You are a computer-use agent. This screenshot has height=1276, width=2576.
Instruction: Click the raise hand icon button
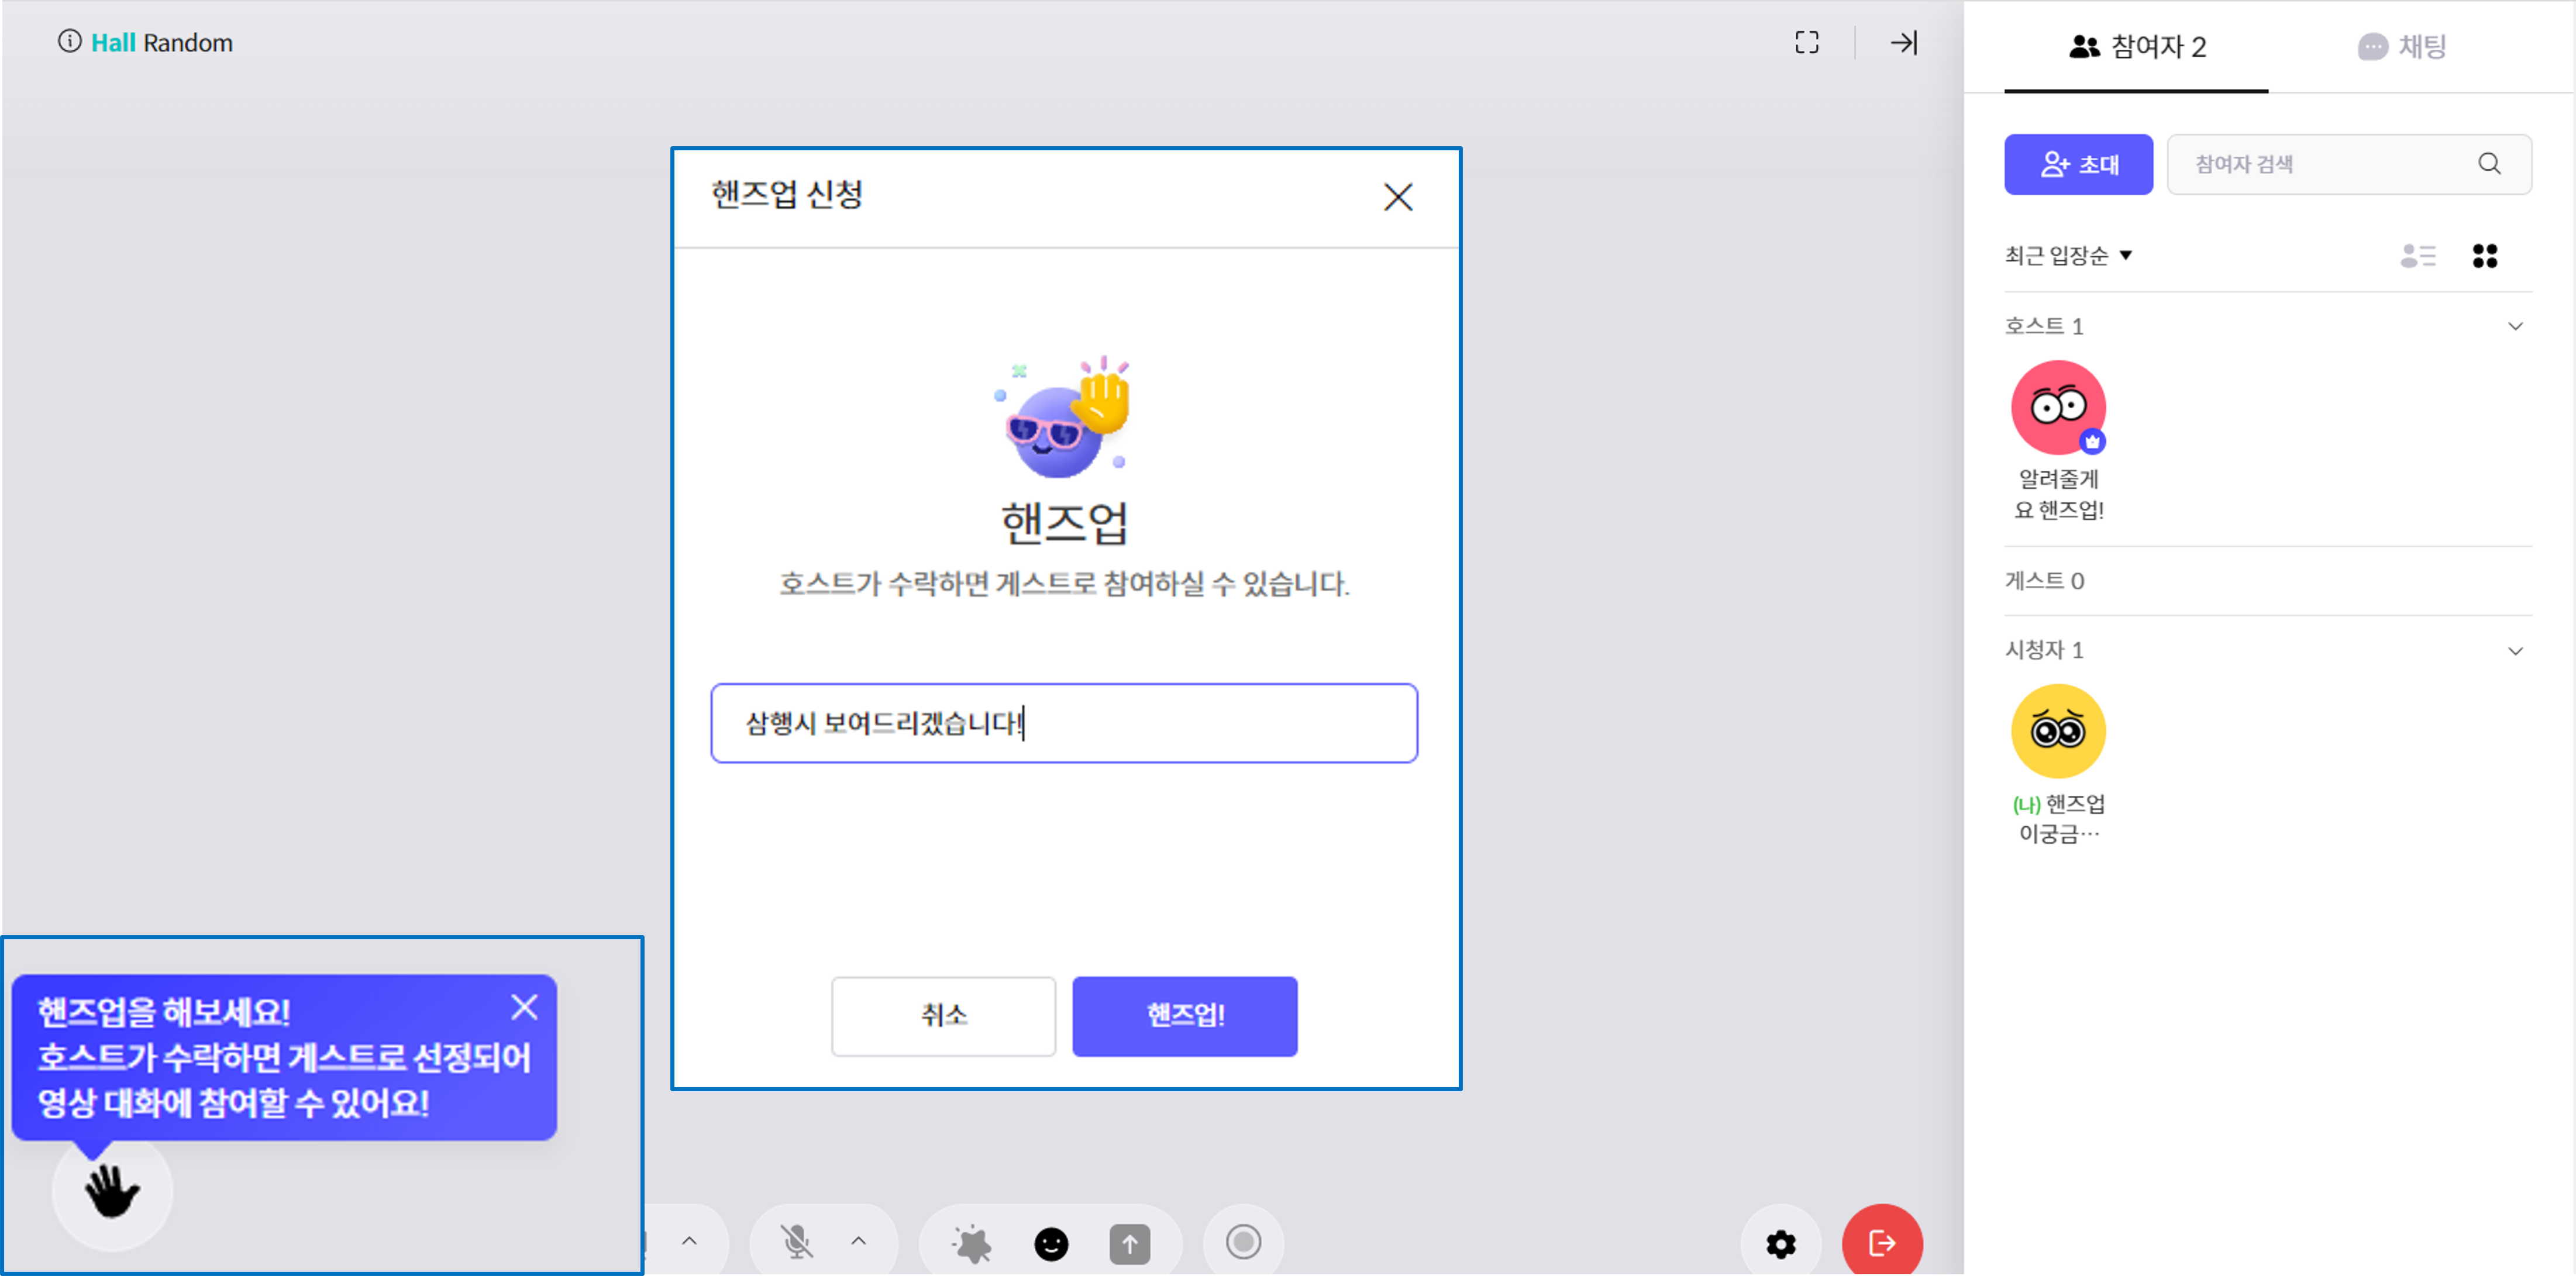tap(112, 1191)
